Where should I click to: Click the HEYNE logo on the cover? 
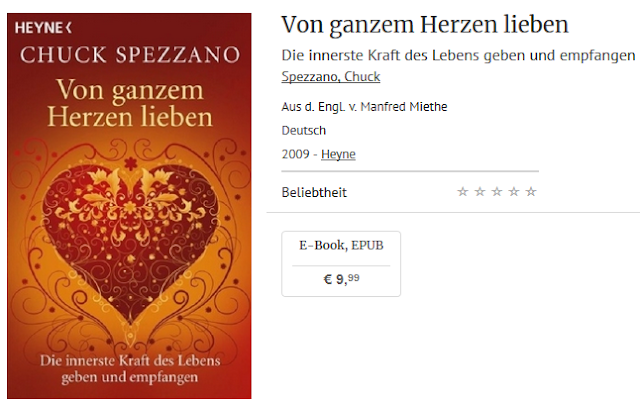click(x=43, y=28)
